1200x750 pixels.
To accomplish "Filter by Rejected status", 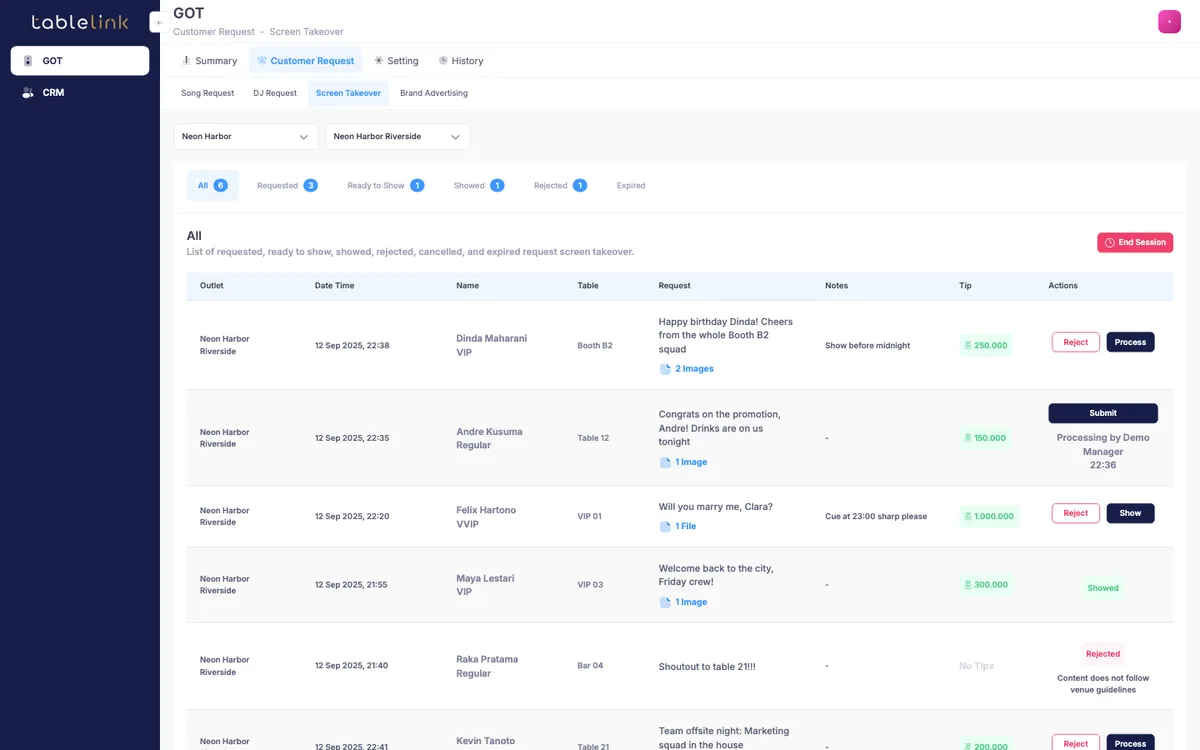I will point(560,186).
